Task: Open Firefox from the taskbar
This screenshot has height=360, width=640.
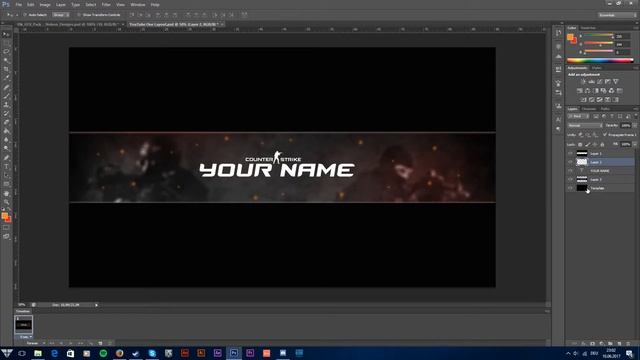Action: coord(119,353)
